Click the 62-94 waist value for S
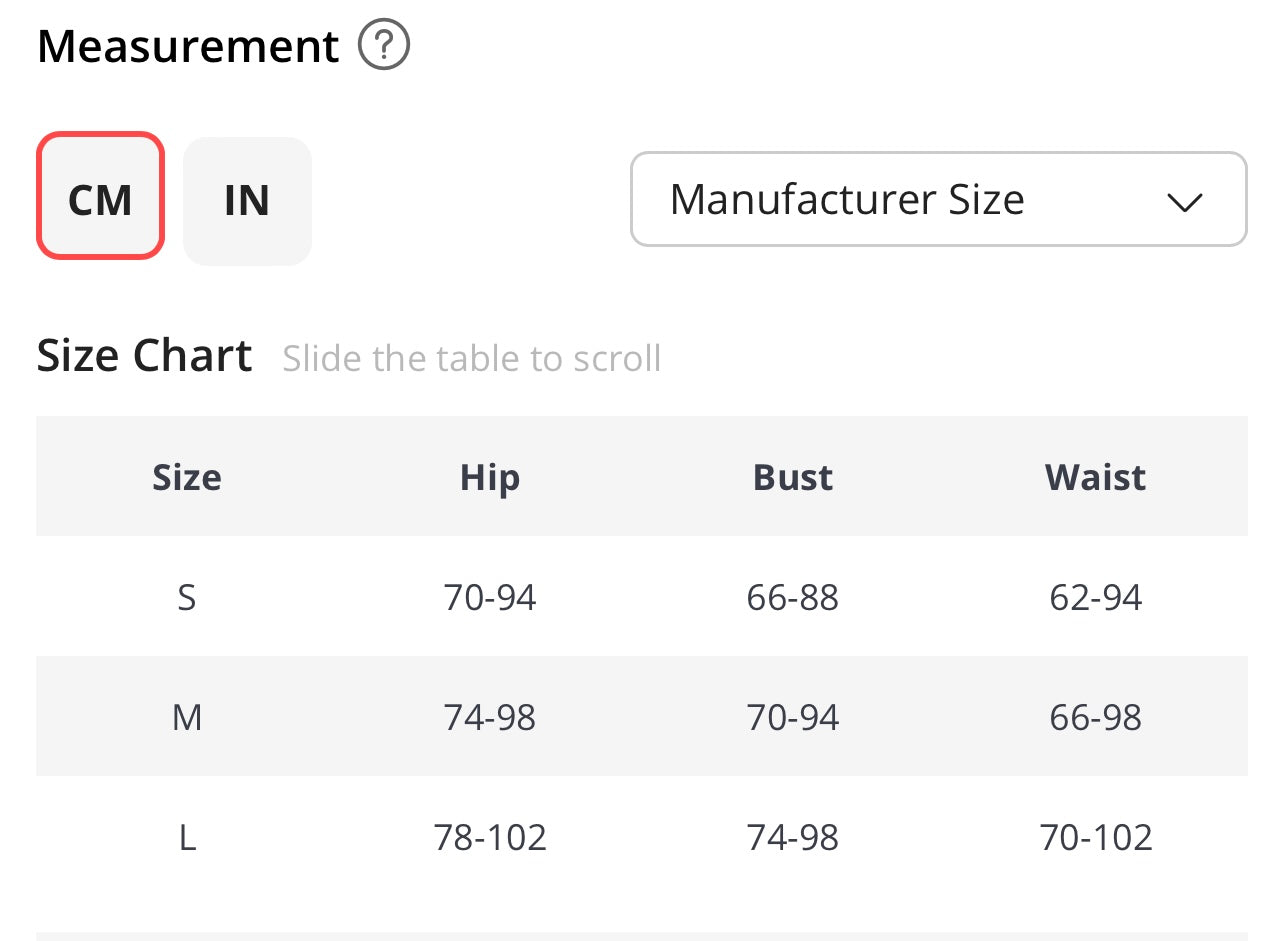Image resolution: width=1284 pixels, height=941 pixels. (x=1095, y=597)
